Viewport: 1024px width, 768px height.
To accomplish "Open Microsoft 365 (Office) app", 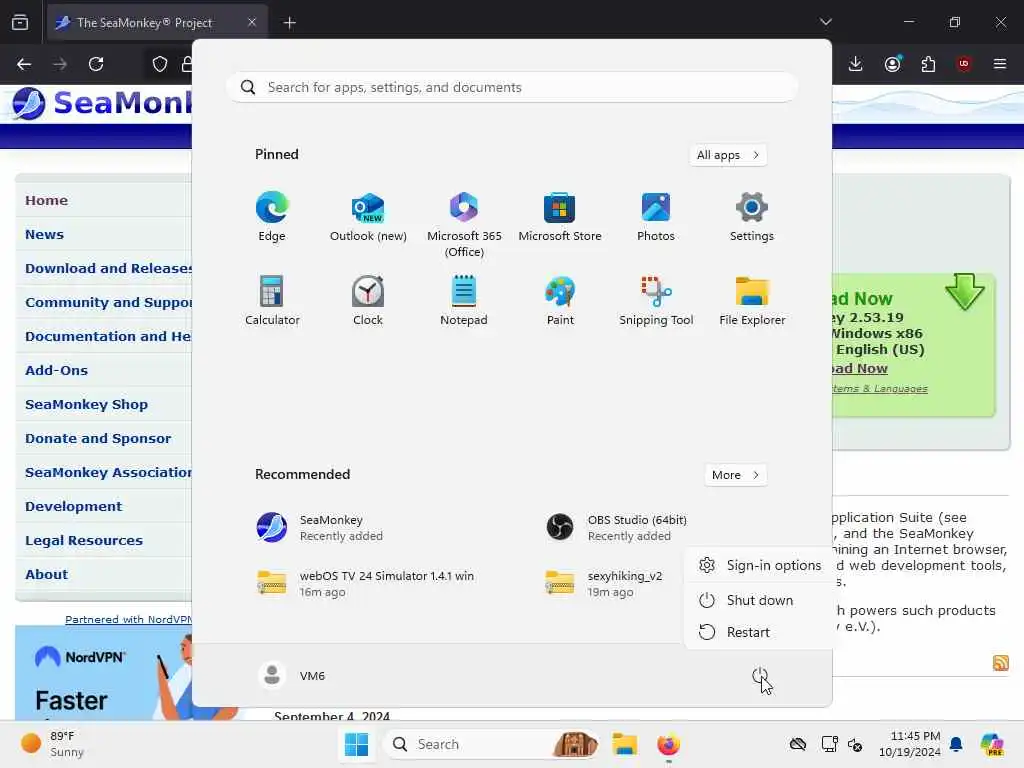I will click(464, 225).
